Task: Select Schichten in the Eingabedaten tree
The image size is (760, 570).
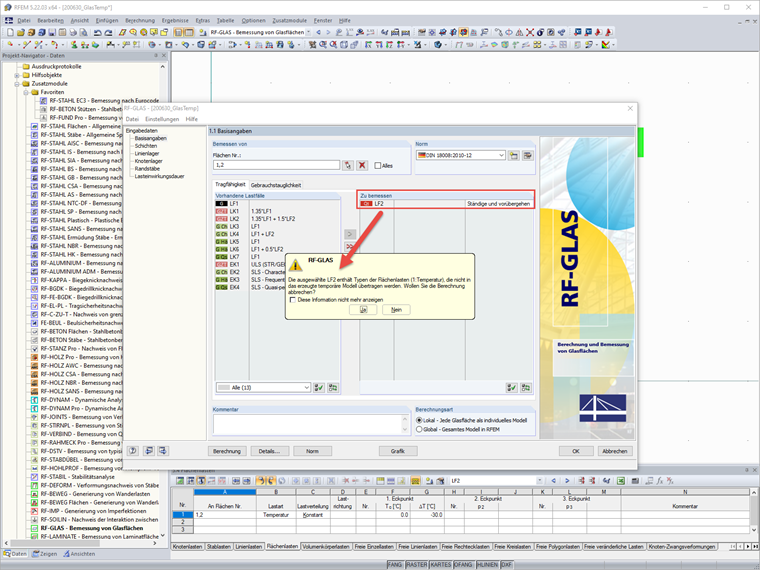Action: point(145,146)
